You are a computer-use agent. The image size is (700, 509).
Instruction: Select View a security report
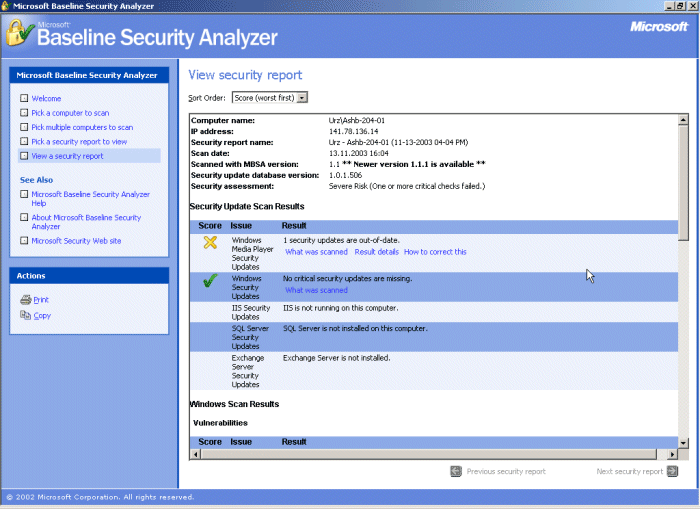[x=67, y=155]
